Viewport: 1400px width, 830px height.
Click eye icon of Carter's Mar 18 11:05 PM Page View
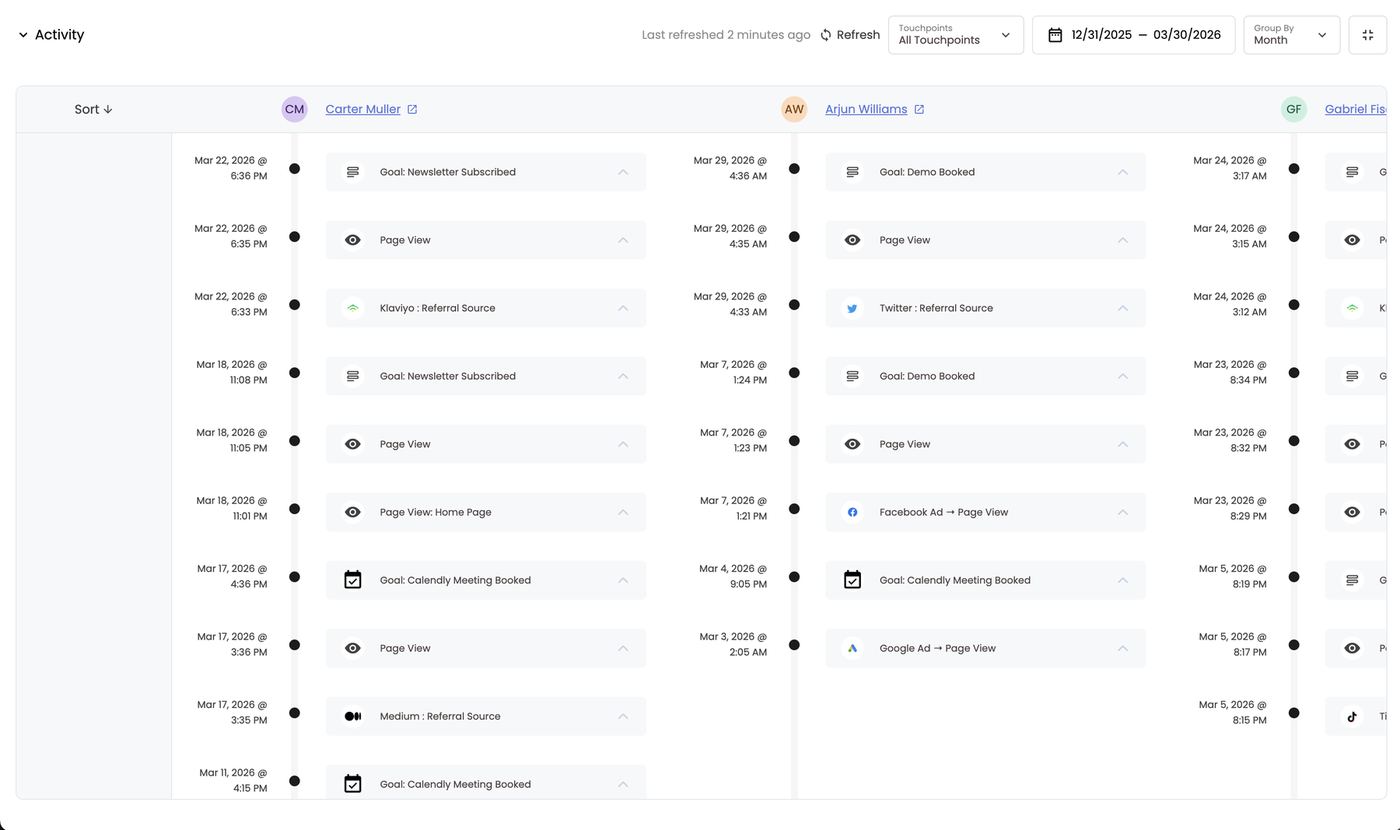pos(353,444)
